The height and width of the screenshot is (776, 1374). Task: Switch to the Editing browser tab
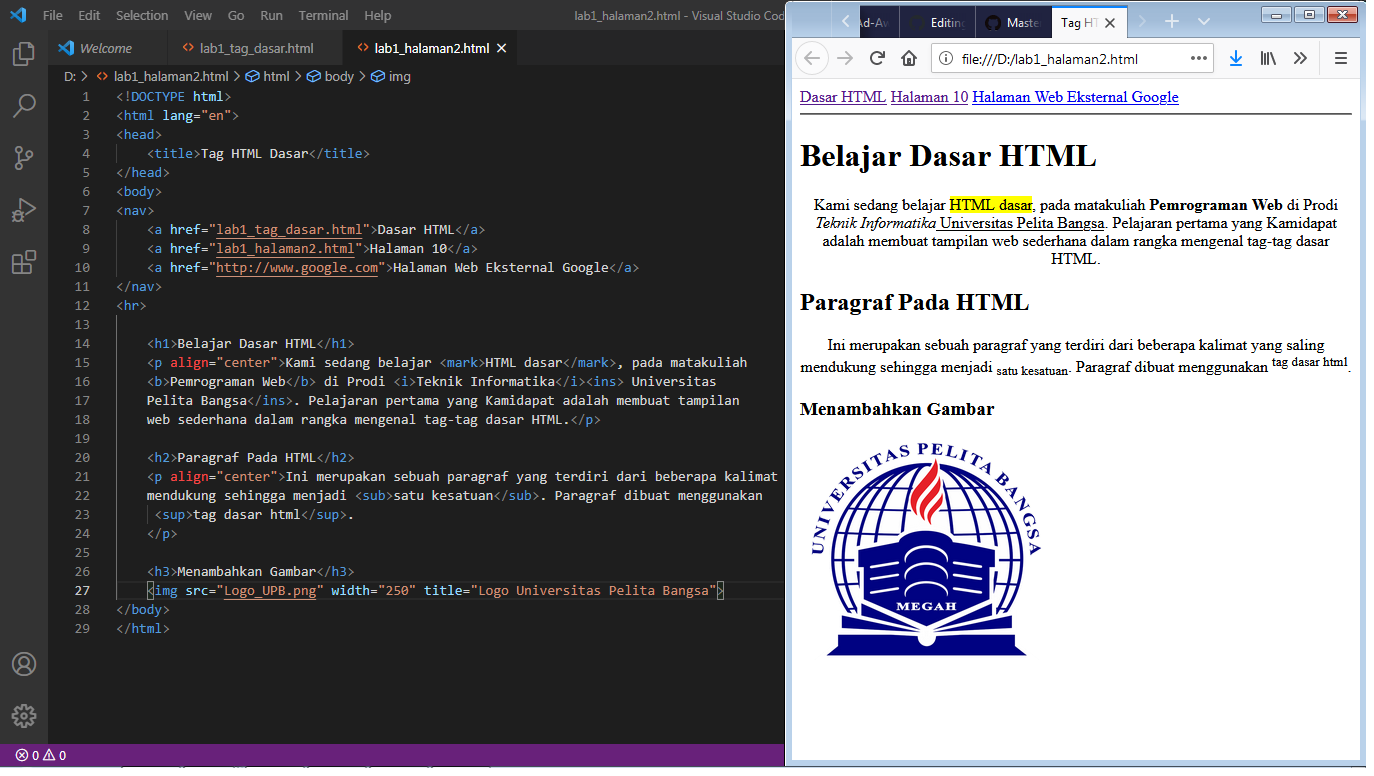[x=937, y=22]
